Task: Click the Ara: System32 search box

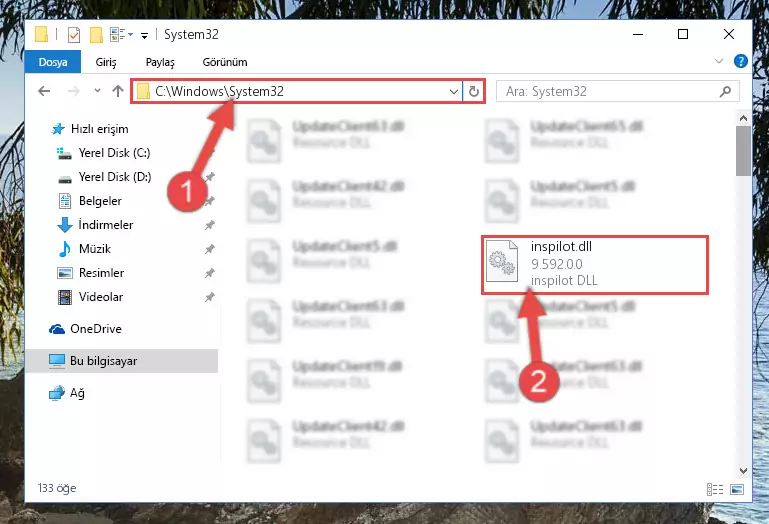Action: 617,91
